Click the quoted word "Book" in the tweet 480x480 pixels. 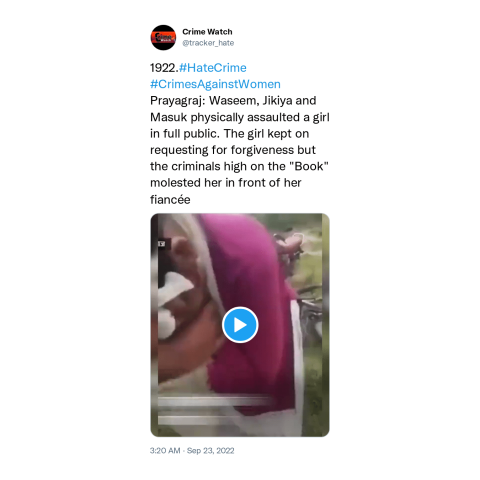point(309,166)
